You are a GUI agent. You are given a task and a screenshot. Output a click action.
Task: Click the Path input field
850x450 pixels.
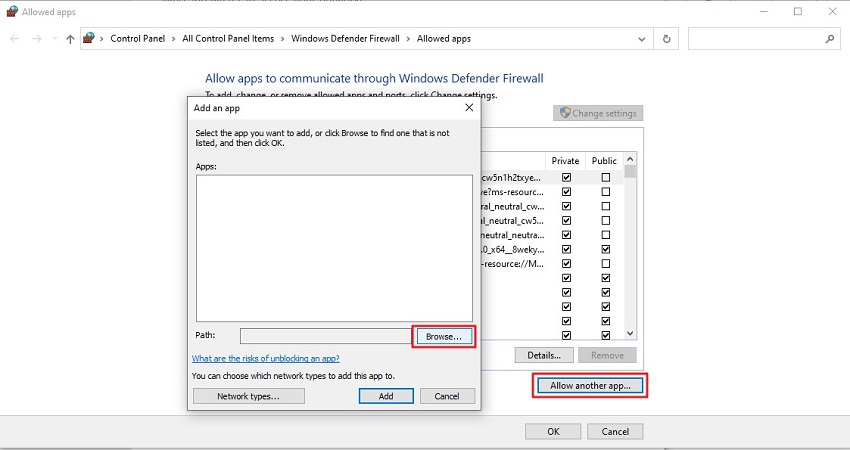pos(325,336)
